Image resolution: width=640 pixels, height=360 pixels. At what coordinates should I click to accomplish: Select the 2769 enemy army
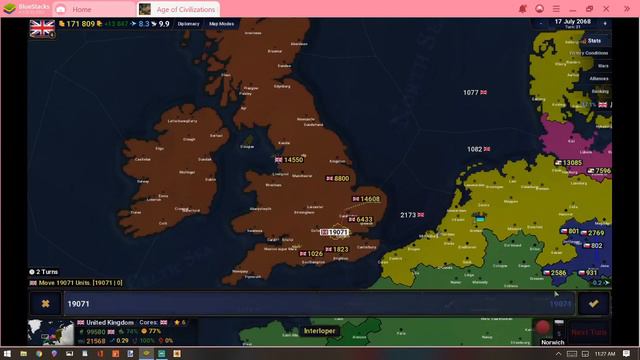[592, 233]
